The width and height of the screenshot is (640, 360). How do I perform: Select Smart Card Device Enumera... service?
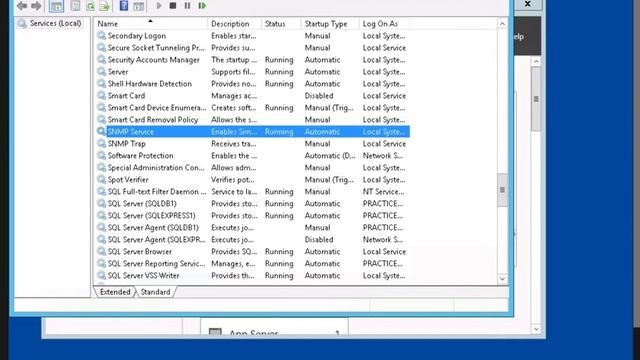click(x=253, y=108)
